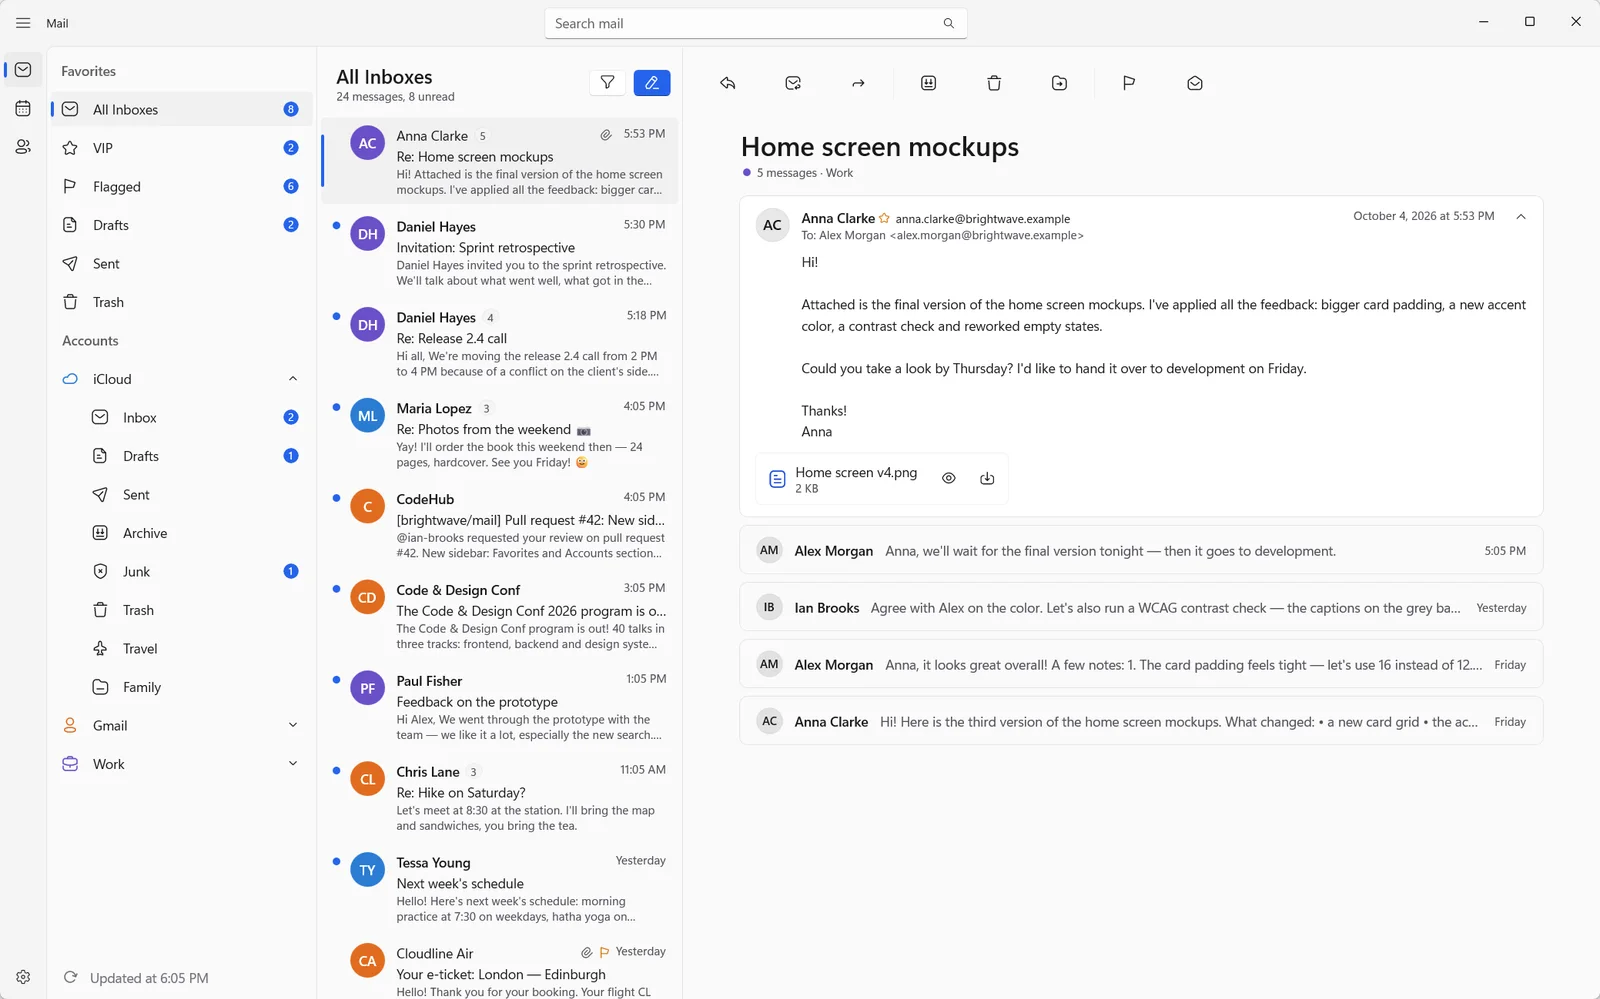Open the Contacts view in the left rail

tap(23, 147)
